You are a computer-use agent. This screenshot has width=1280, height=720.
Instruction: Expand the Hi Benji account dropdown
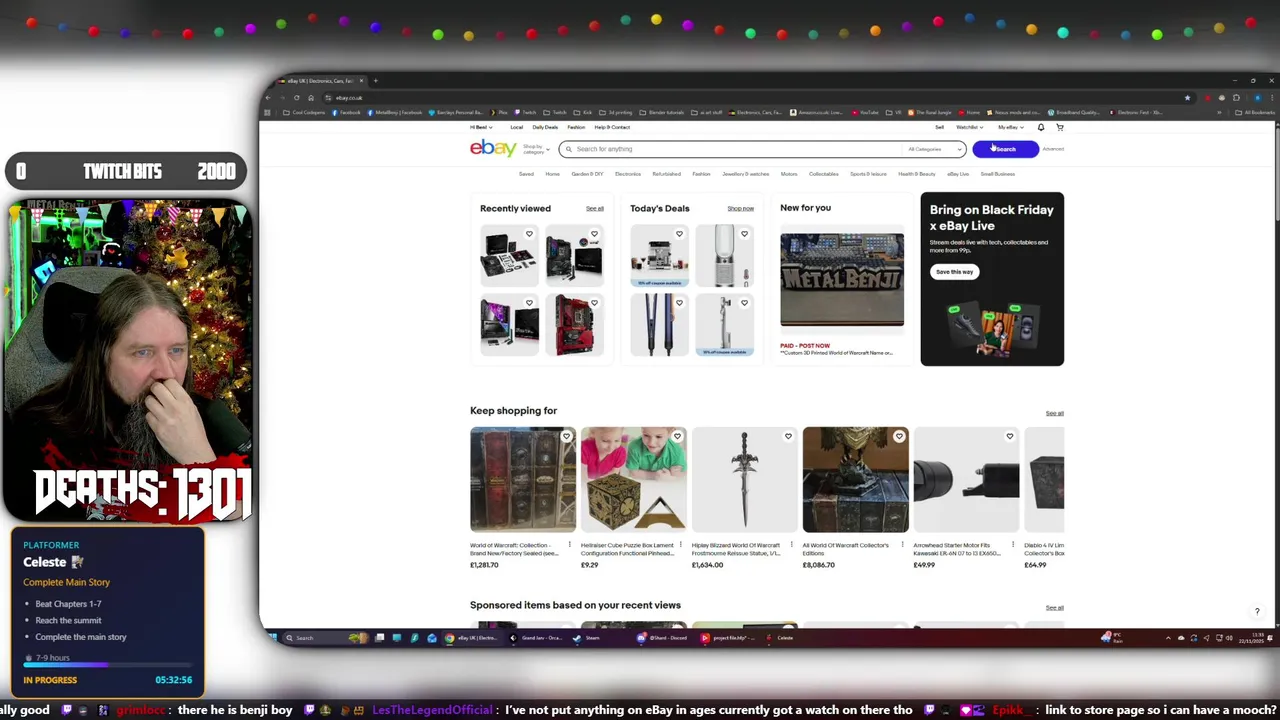481,127
